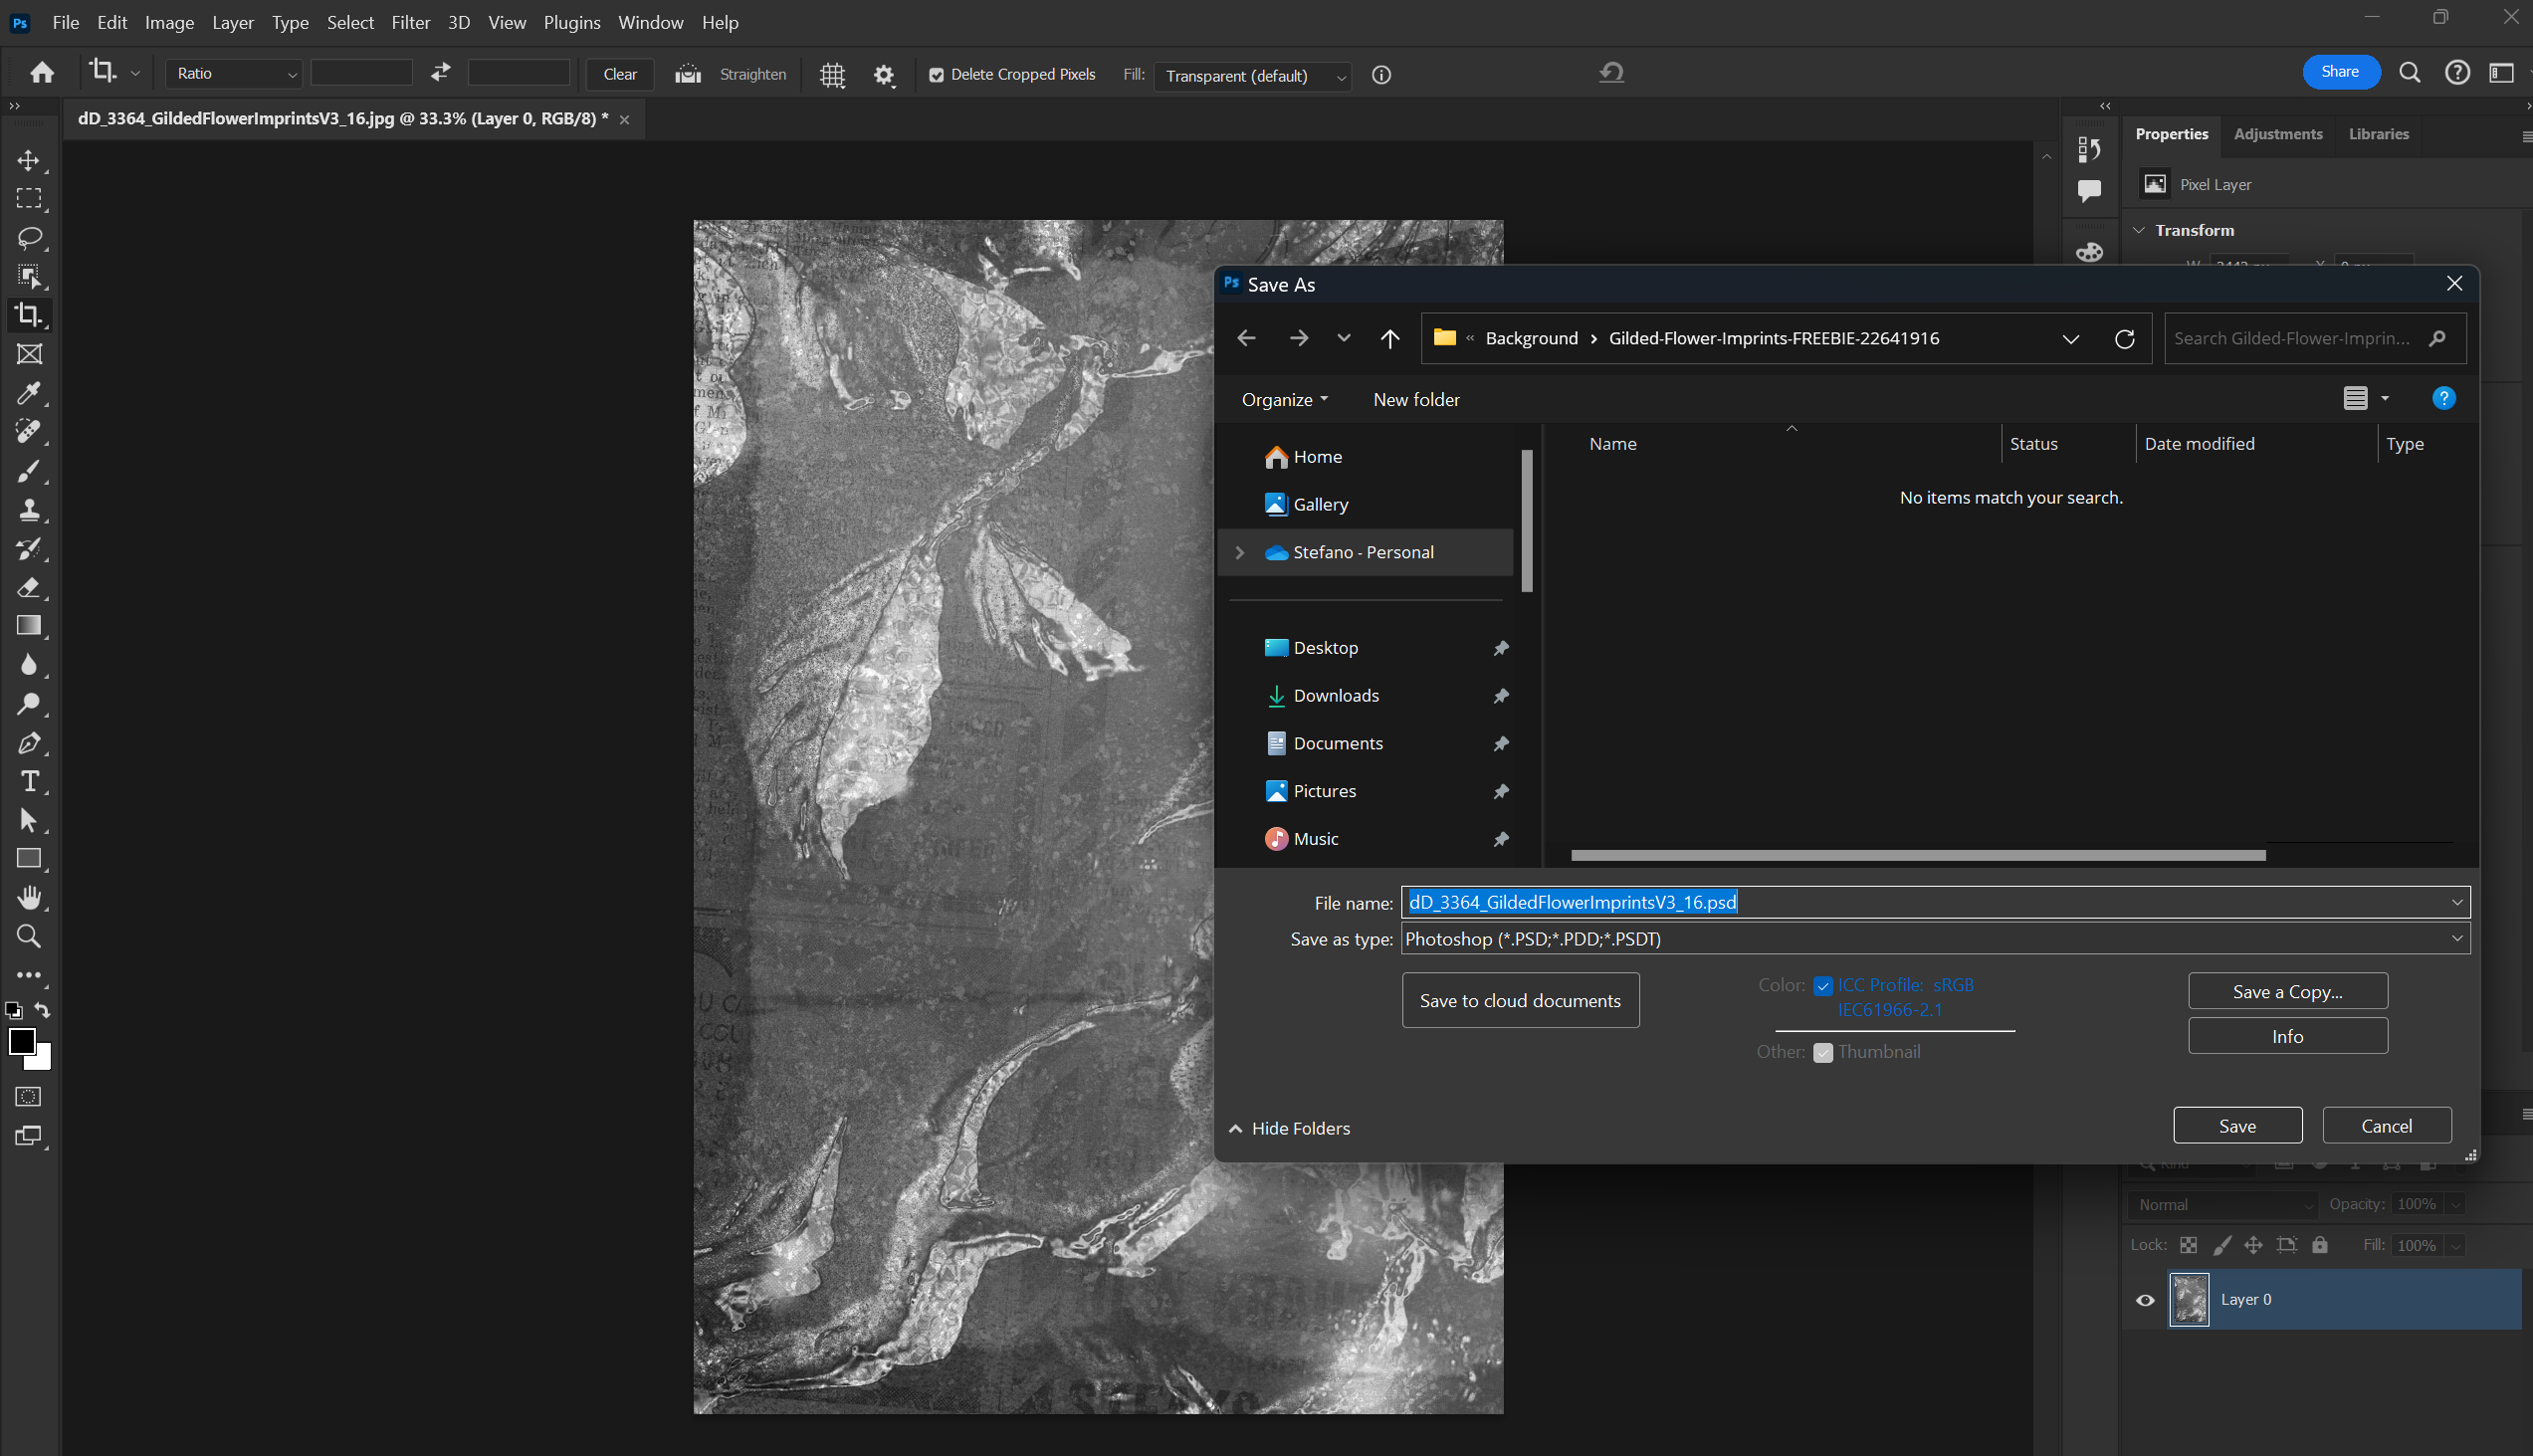This screenshot has width=2533, height=1456.
Task: Open the crop overlay grid options
Action: click(832, 74)
